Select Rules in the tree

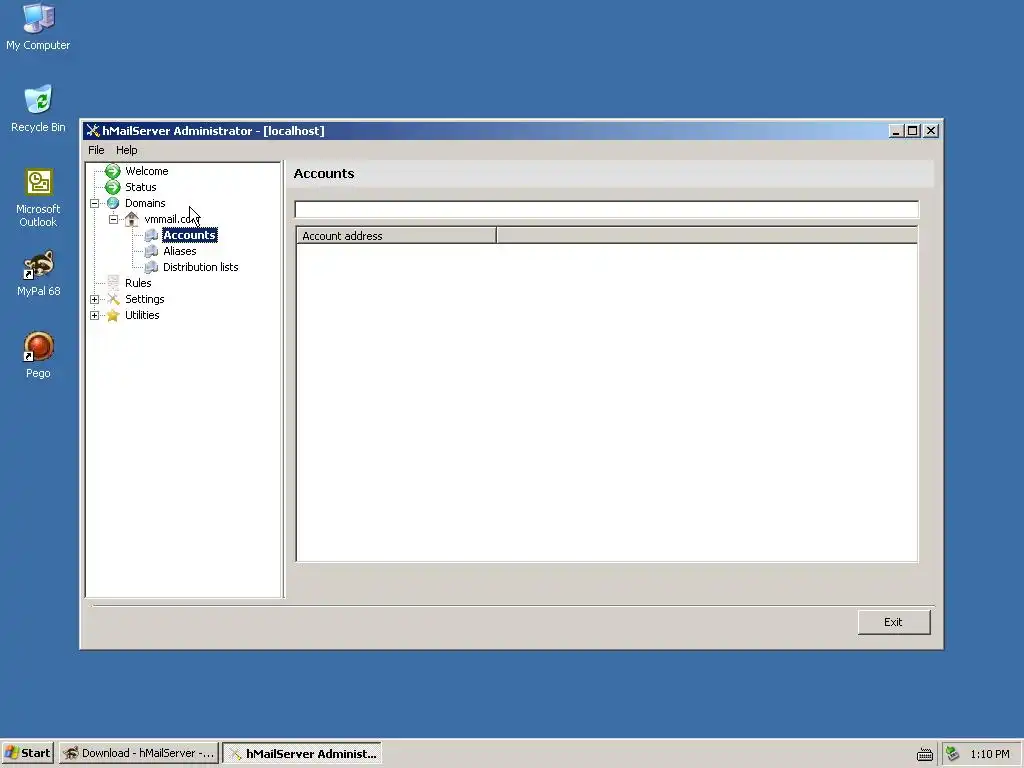tap(138, 283)
